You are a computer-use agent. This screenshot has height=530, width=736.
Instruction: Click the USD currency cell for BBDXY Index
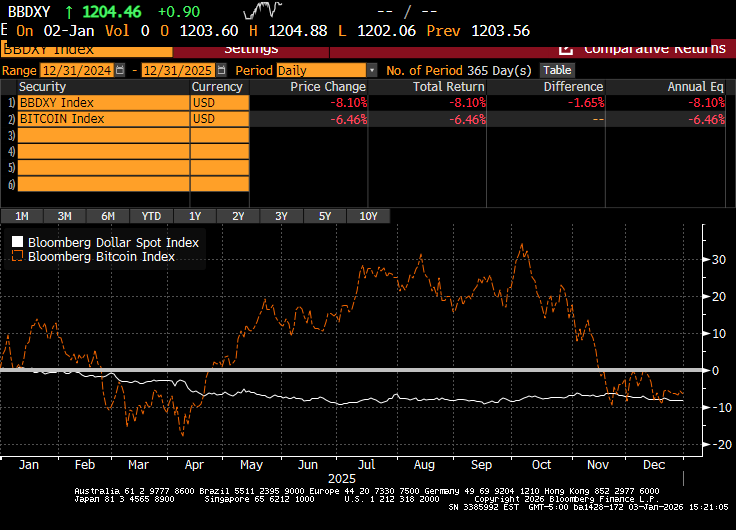218,103
